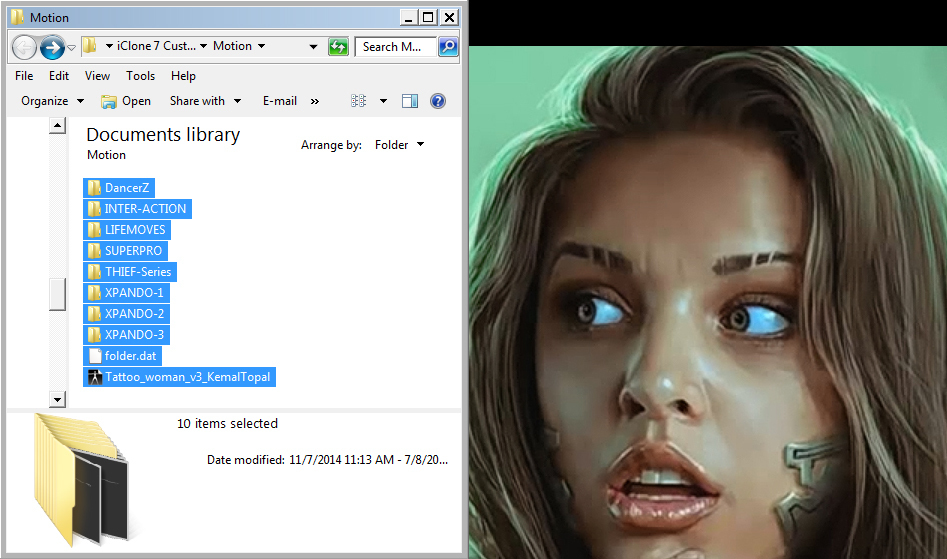The width and height of the screenshot is (947, 559).
Task: Click the nav pane scrollbar thumb
Action: [57, 295]
